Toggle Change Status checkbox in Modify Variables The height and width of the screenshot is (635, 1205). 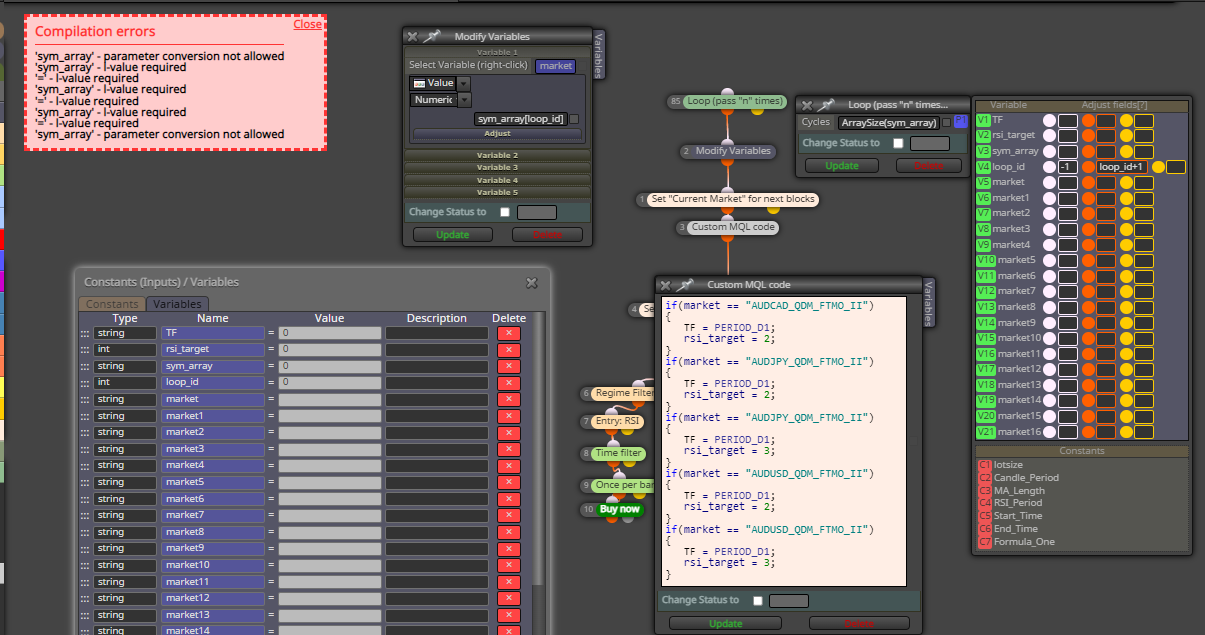pos(504,212)
